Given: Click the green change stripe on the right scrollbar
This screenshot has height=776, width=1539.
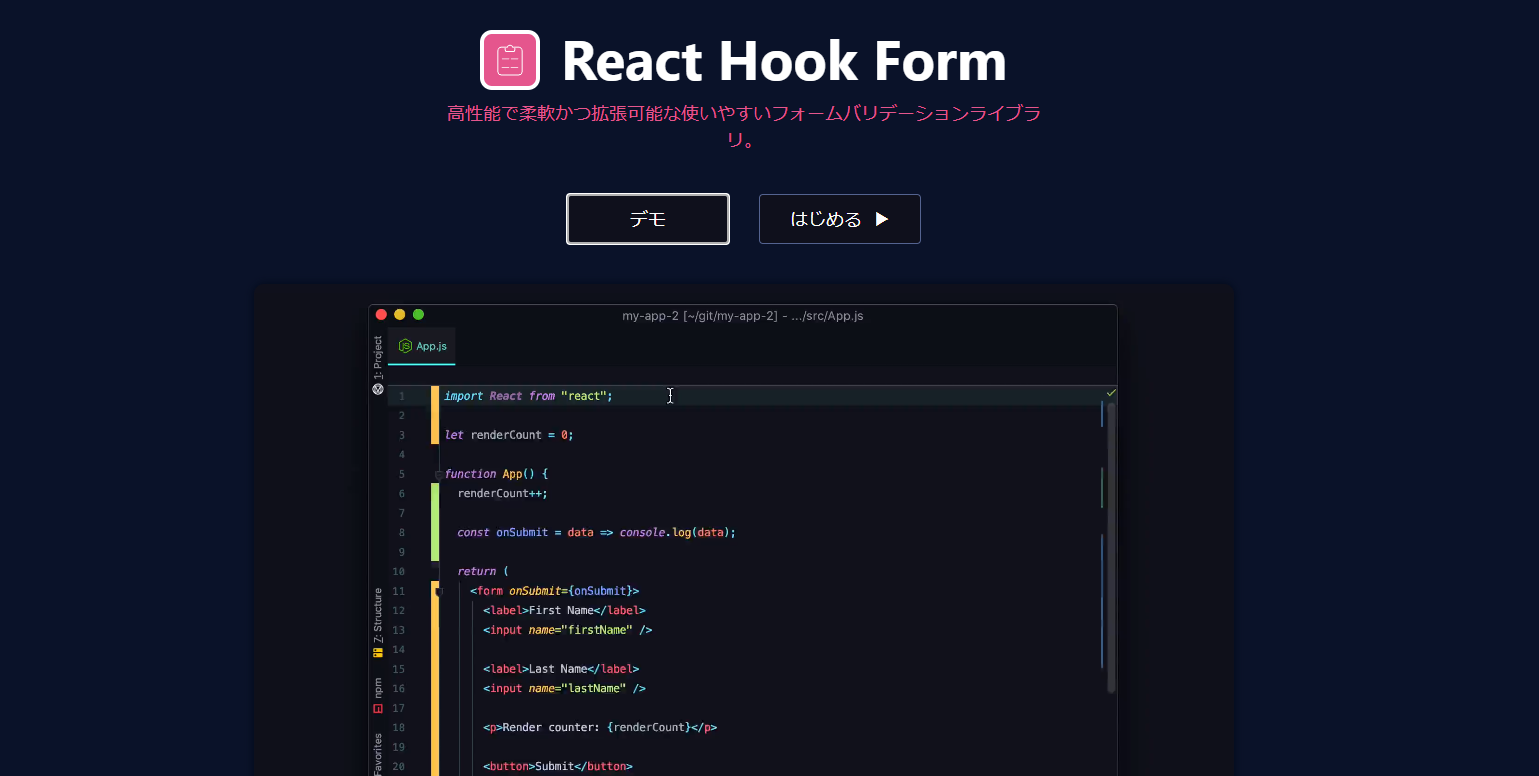Looking at the screenshot, I should [x=1101, y=487].
